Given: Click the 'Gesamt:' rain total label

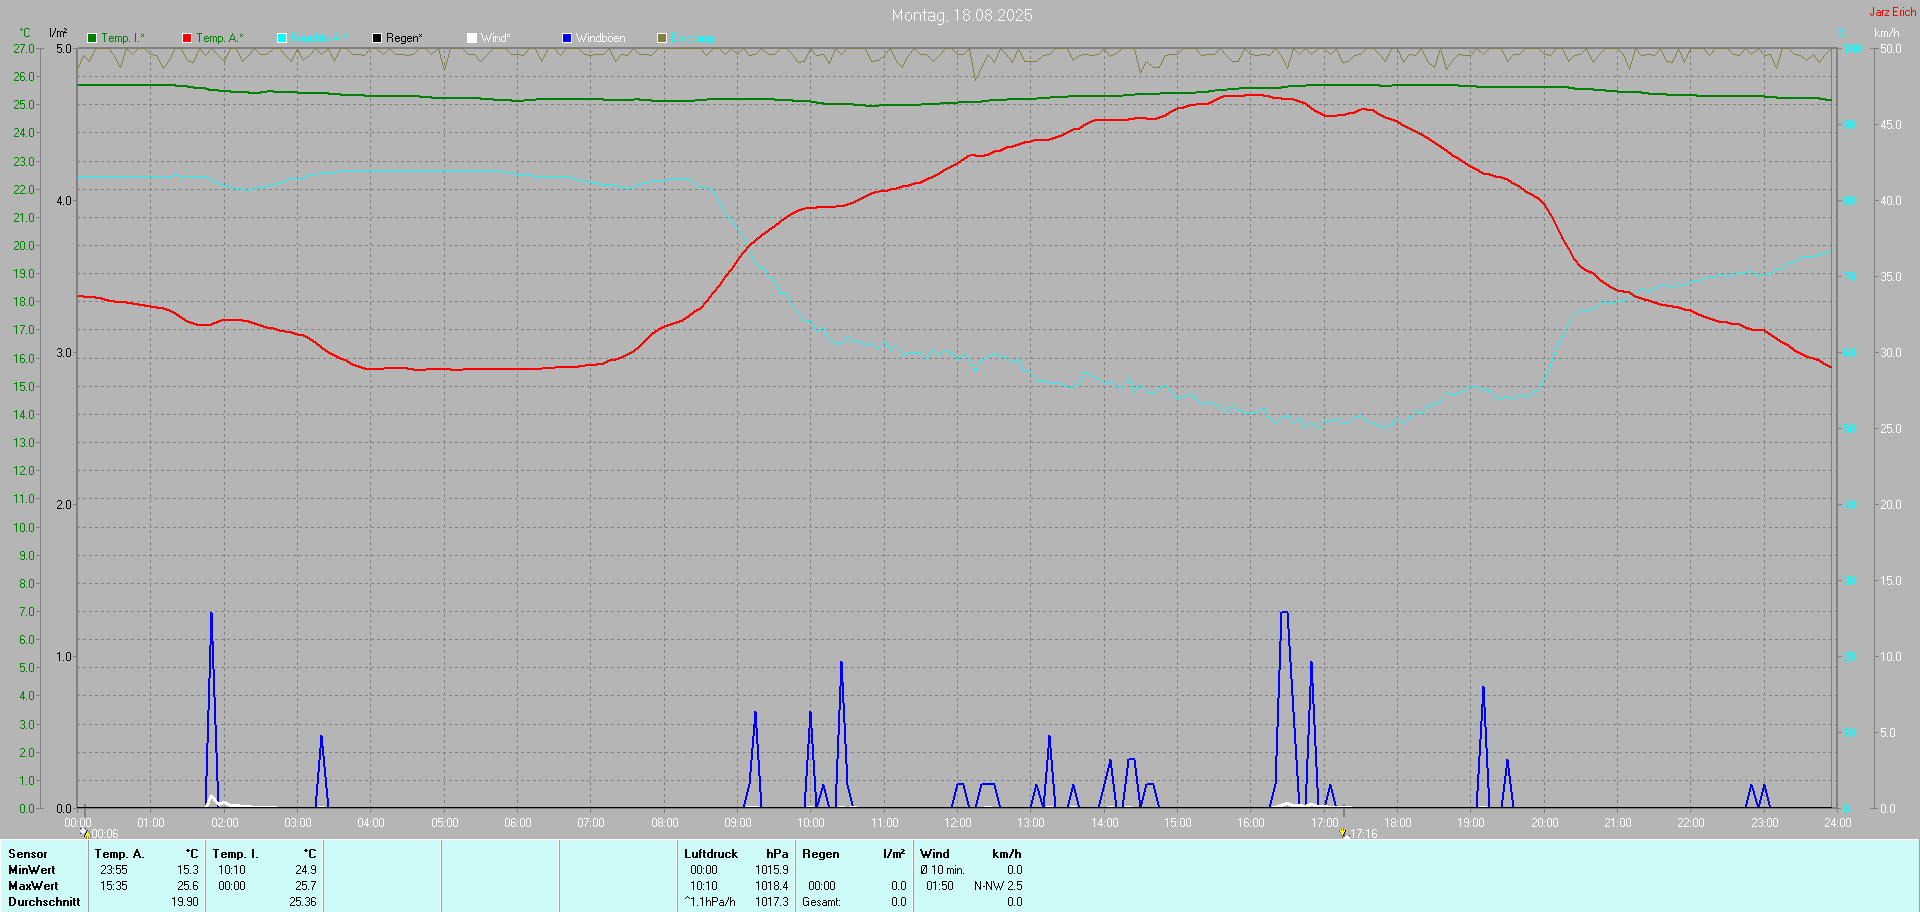Looking at the screenshot, I should tap(821, 902).
